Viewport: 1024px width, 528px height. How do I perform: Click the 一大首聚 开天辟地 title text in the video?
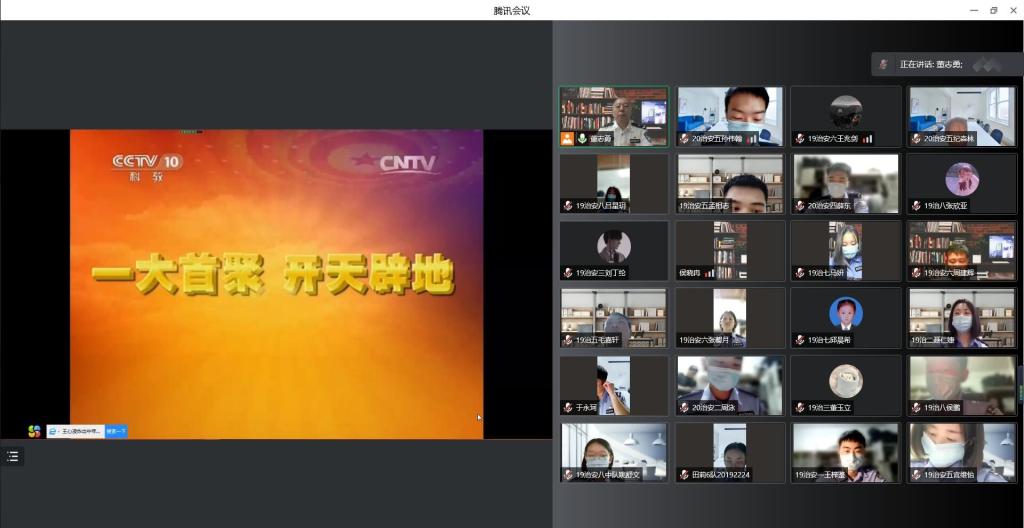tap(272, 273)
